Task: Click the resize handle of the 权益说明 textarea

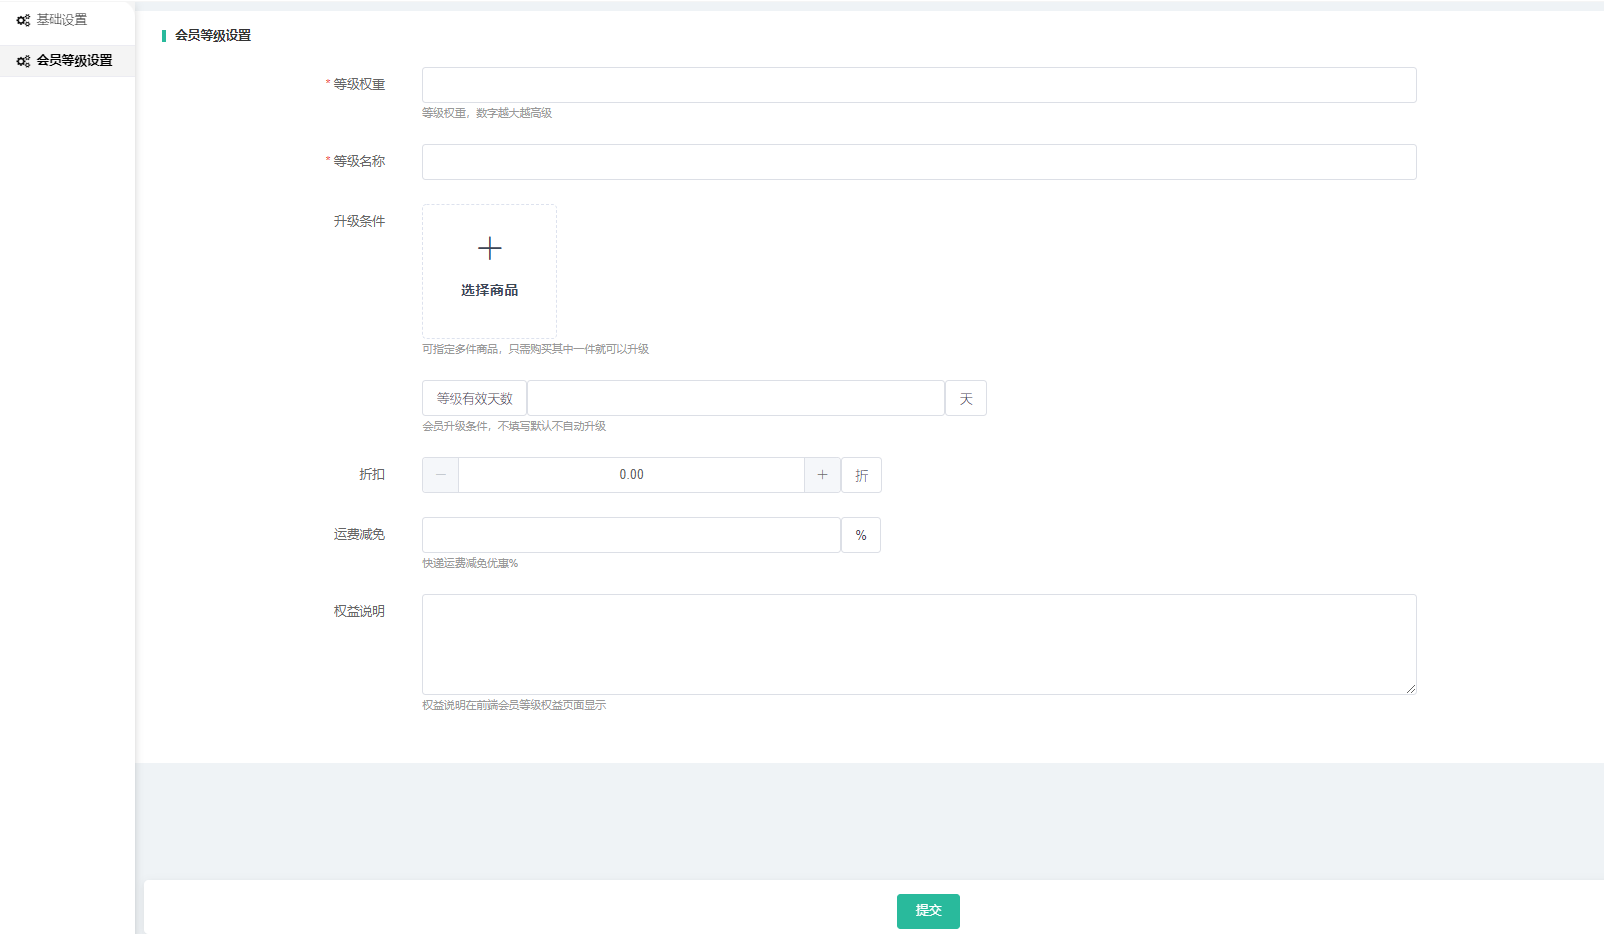Action: tap(1411, 689)
